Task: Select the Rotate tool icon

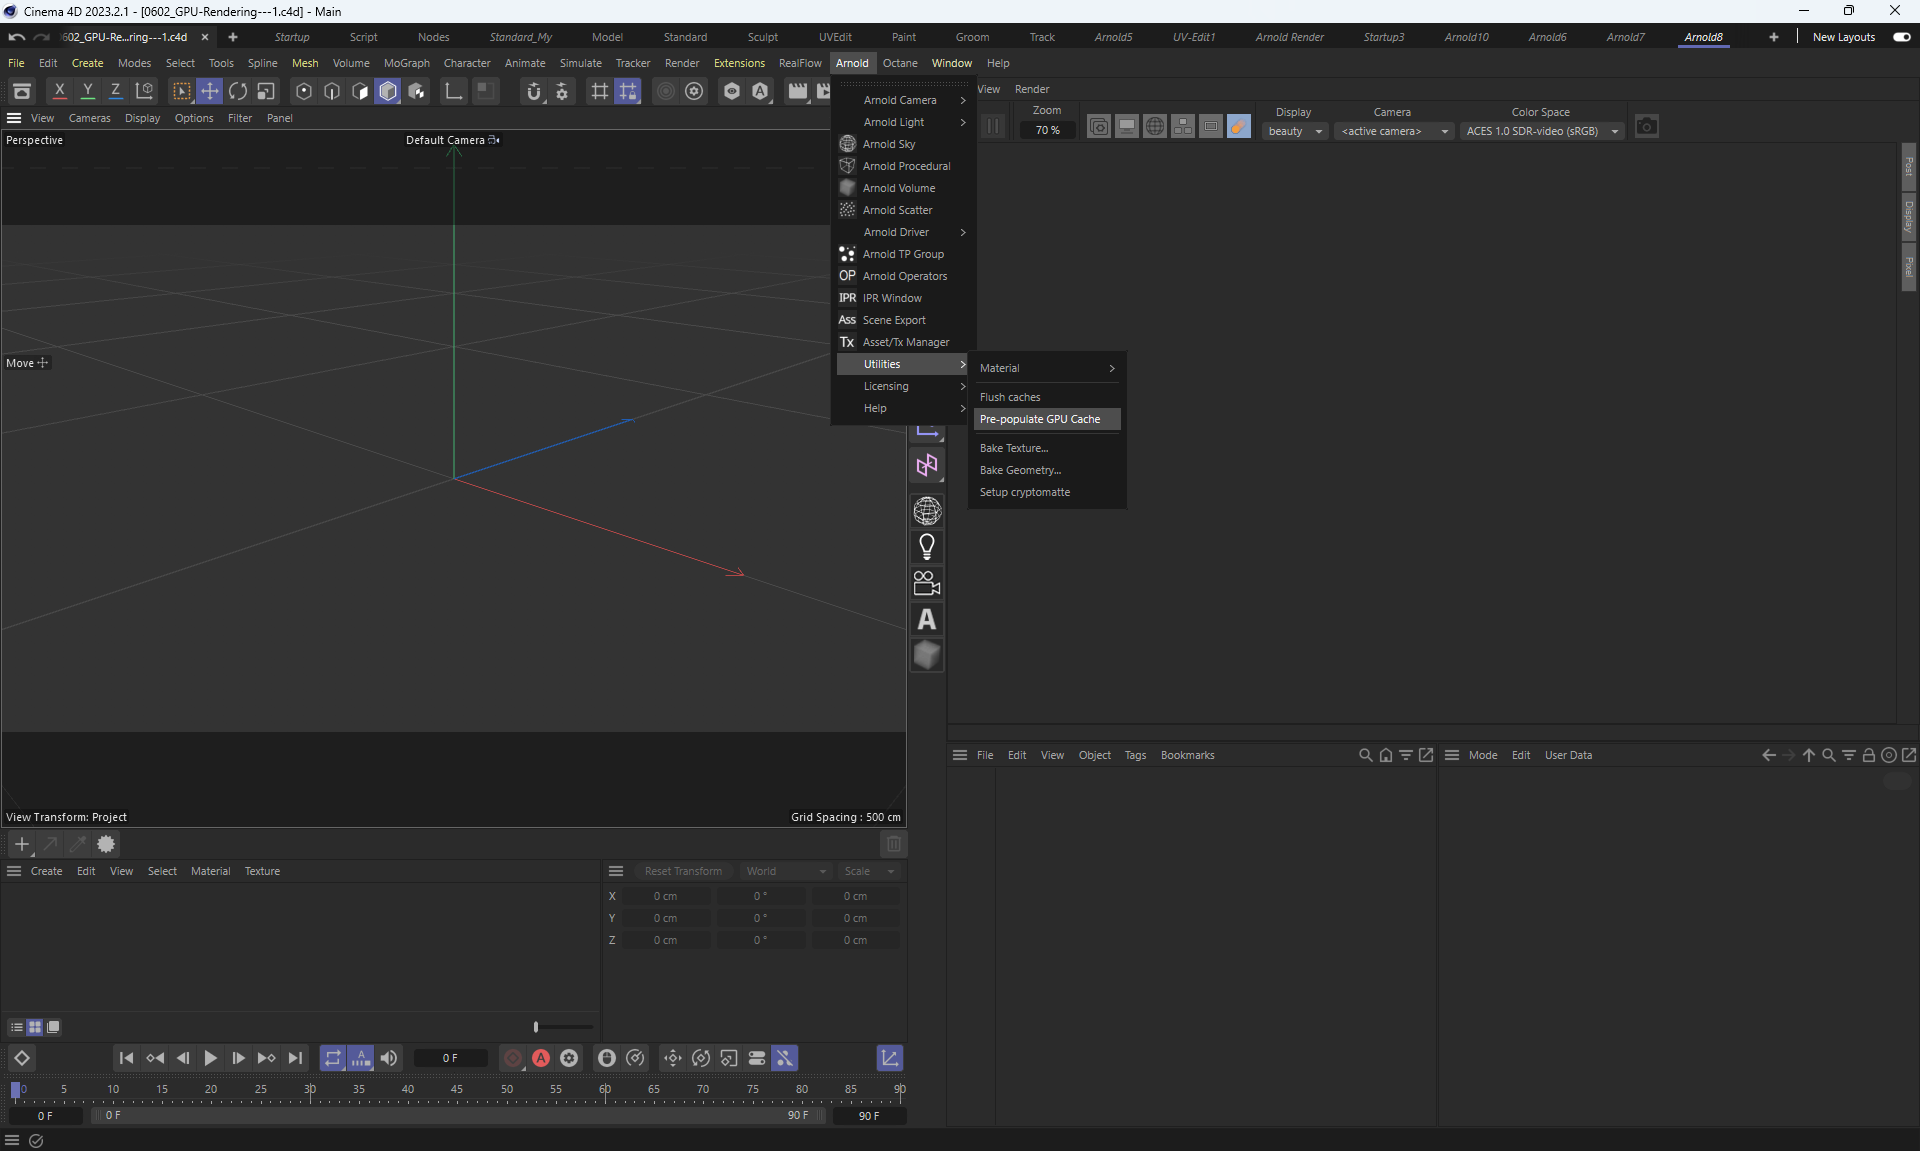Action: 238,91
